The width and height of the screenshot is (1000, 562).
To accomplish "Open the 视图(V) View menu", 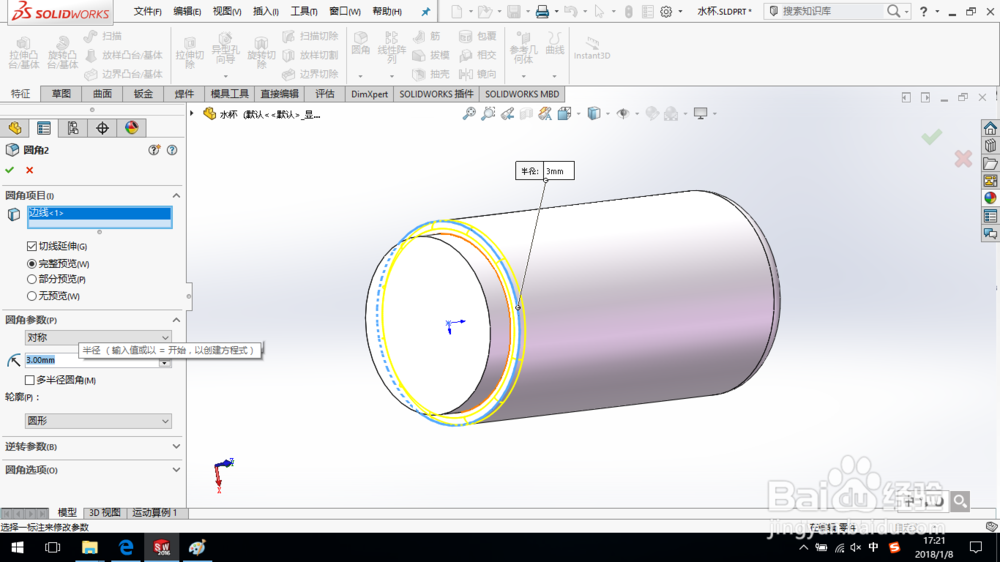I will 226,11.
